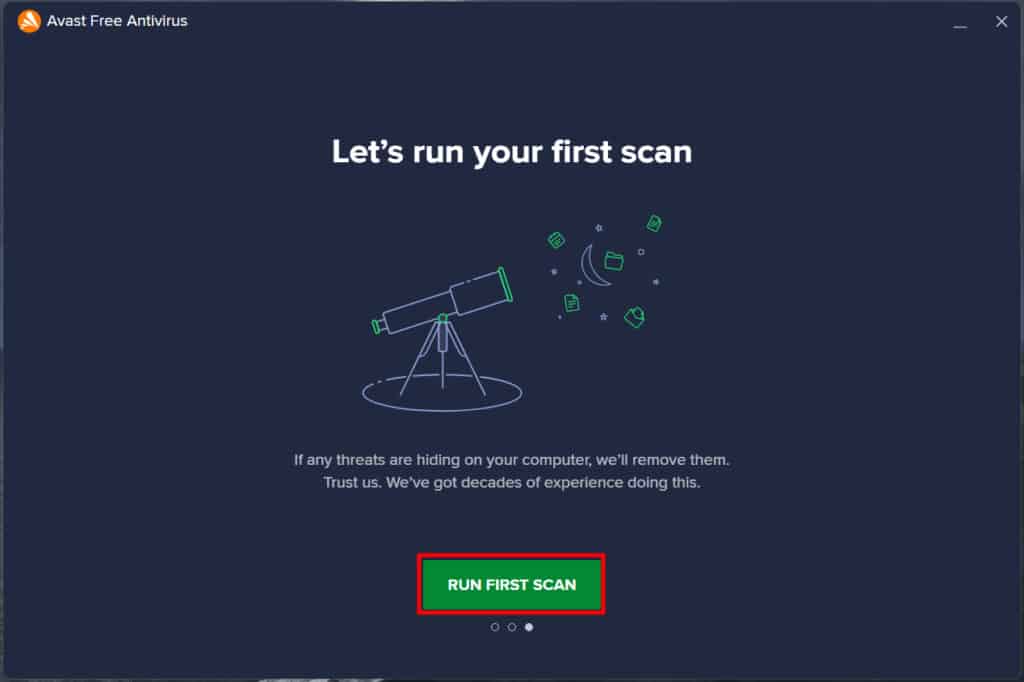The height and width of the screenshot is (682, 1024).
Task: Click the green tilted icon left of the moon
Action: (x=556, y=240)
